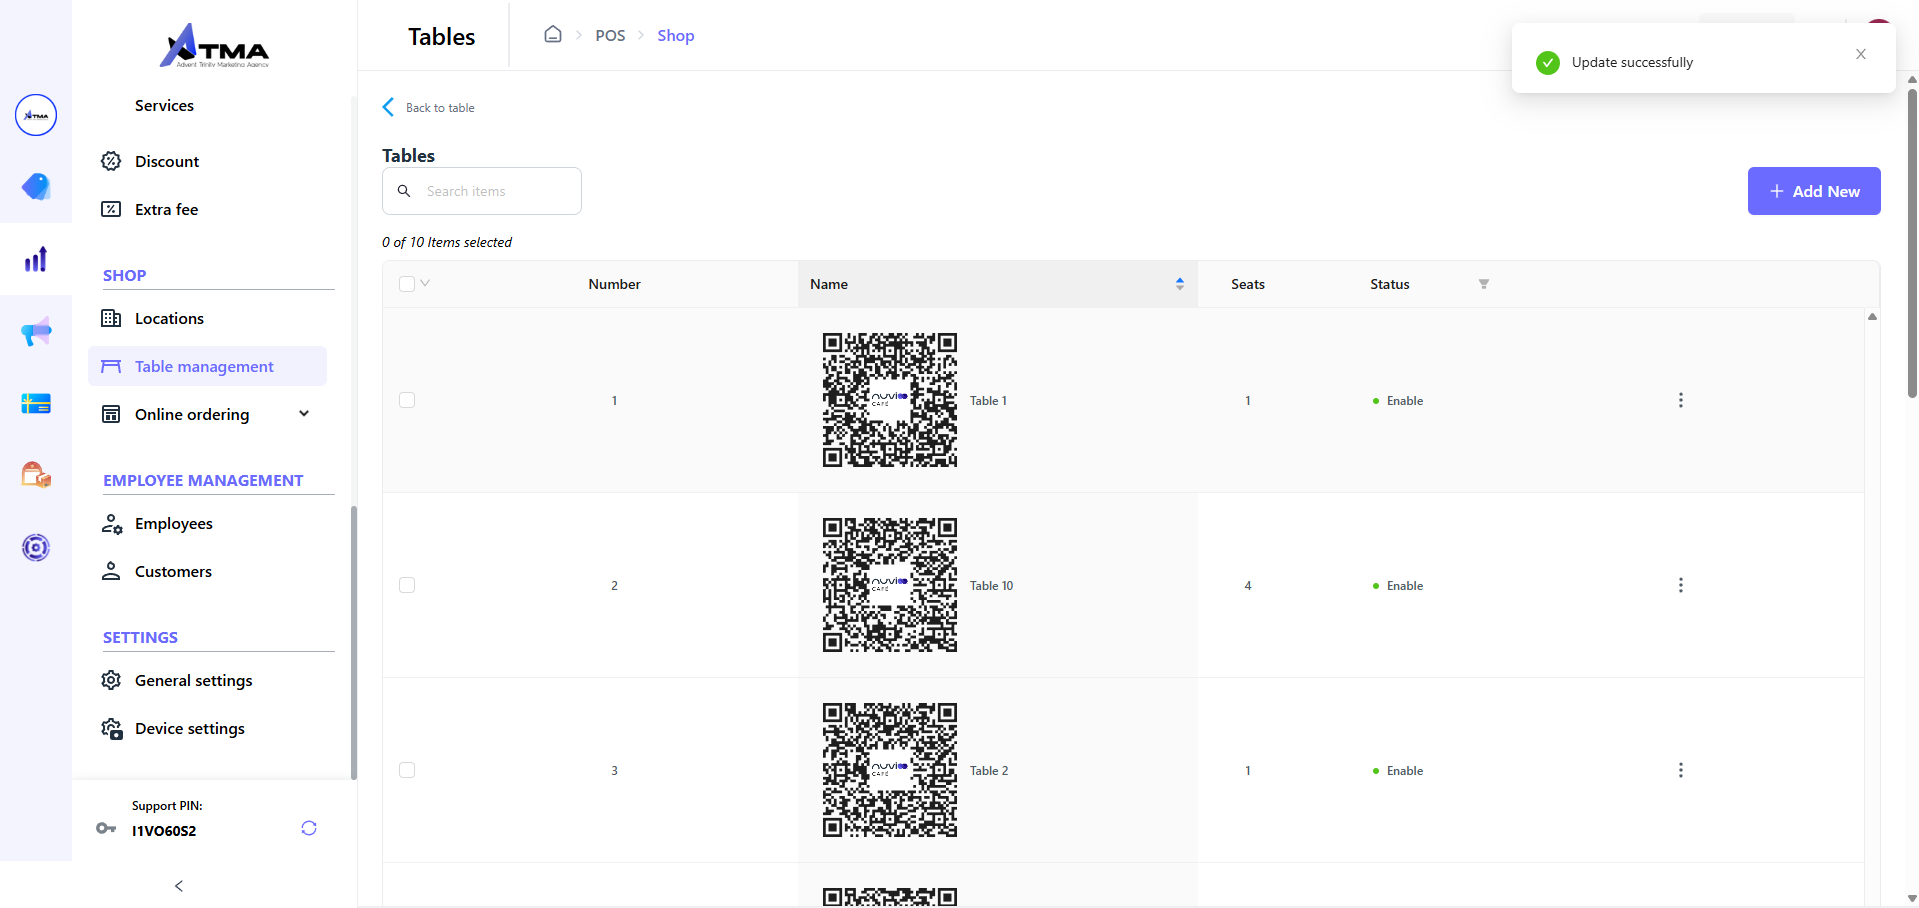This screenshot has height=908, width=1919.
Task: Click the ATMA logo icon in the sidebar
Action: (36, 115)
